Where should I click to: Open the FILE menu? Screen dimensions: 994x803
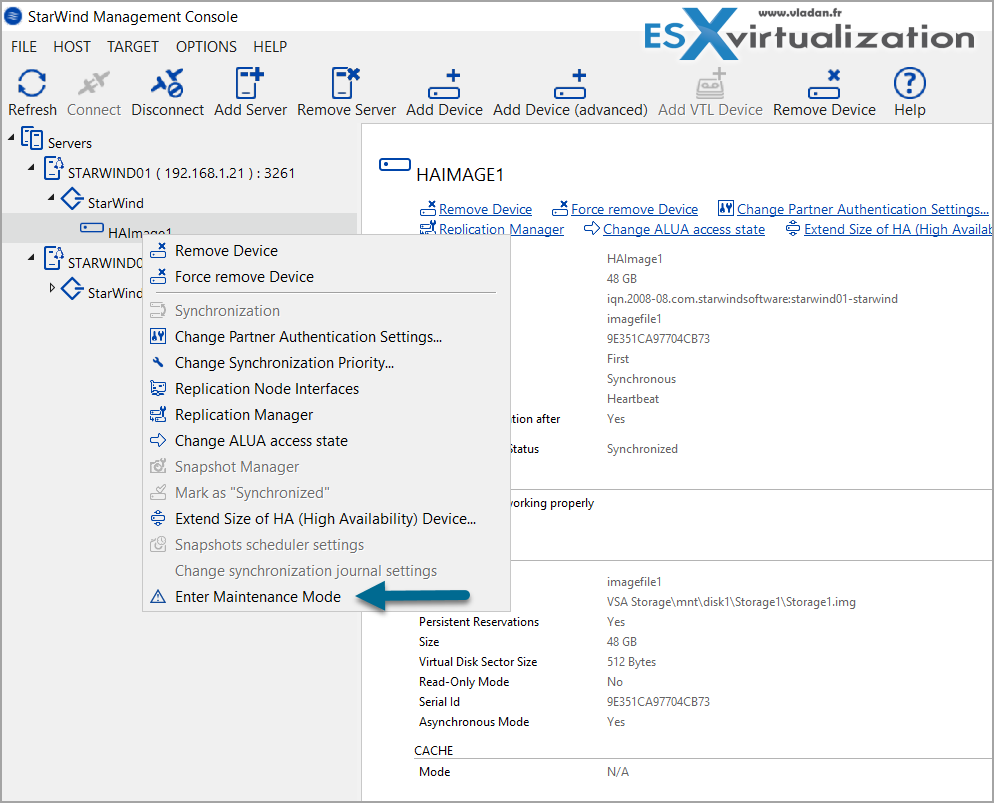(24, 47)
